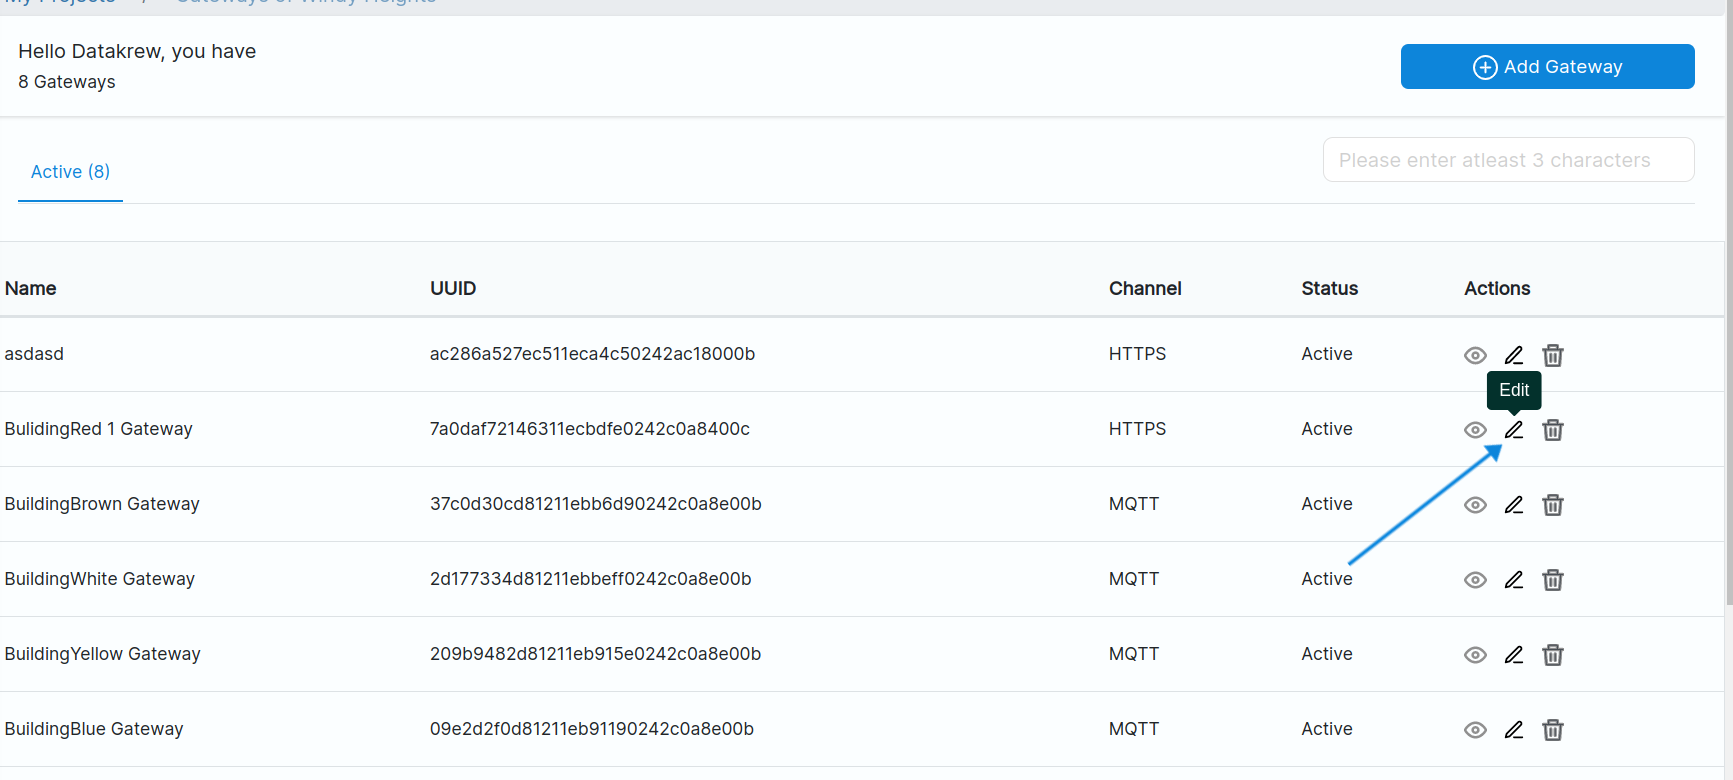Edit the BuildingWhite Gateway
The image size is (1733, 780).
point(1514,580)
